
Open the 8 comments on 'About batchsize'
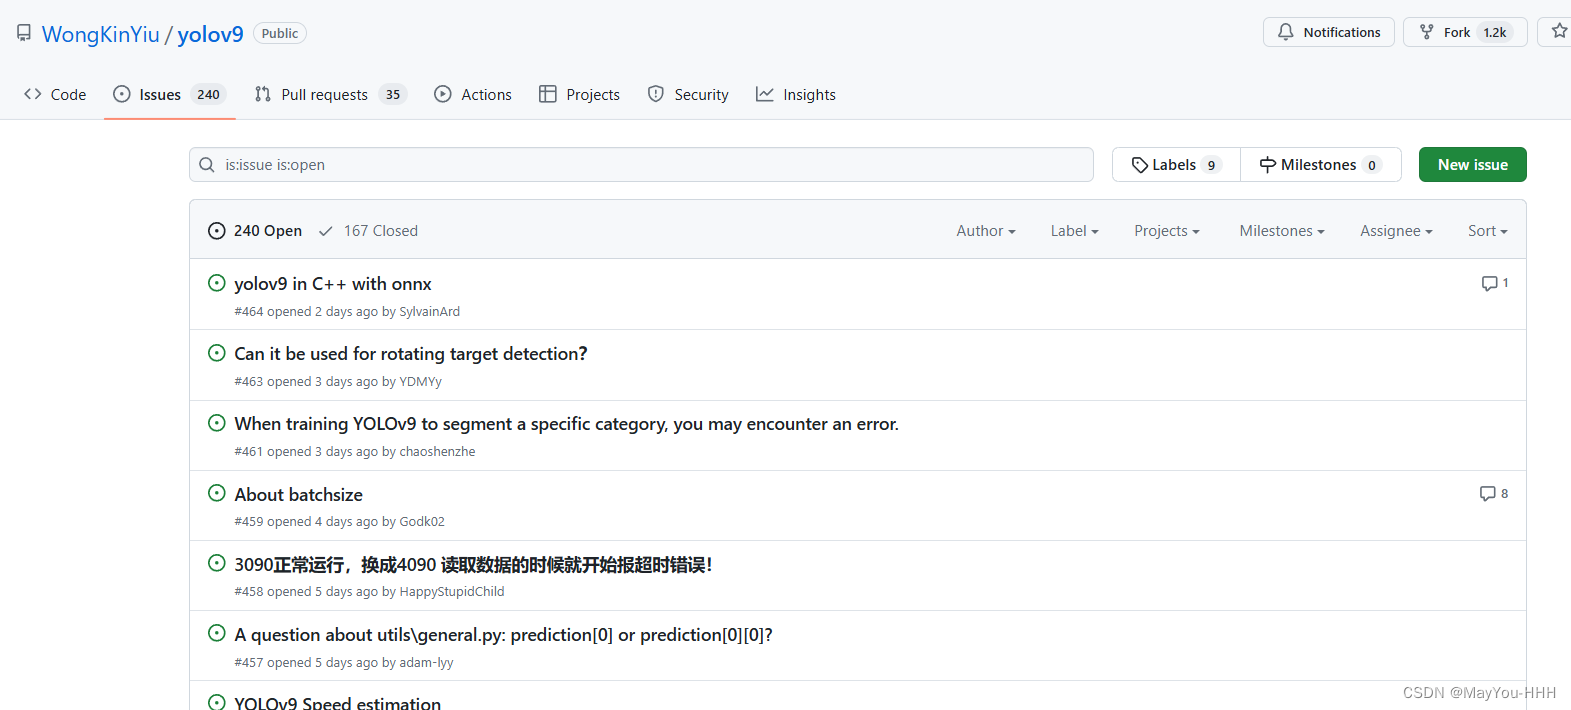click(1494, 493)
